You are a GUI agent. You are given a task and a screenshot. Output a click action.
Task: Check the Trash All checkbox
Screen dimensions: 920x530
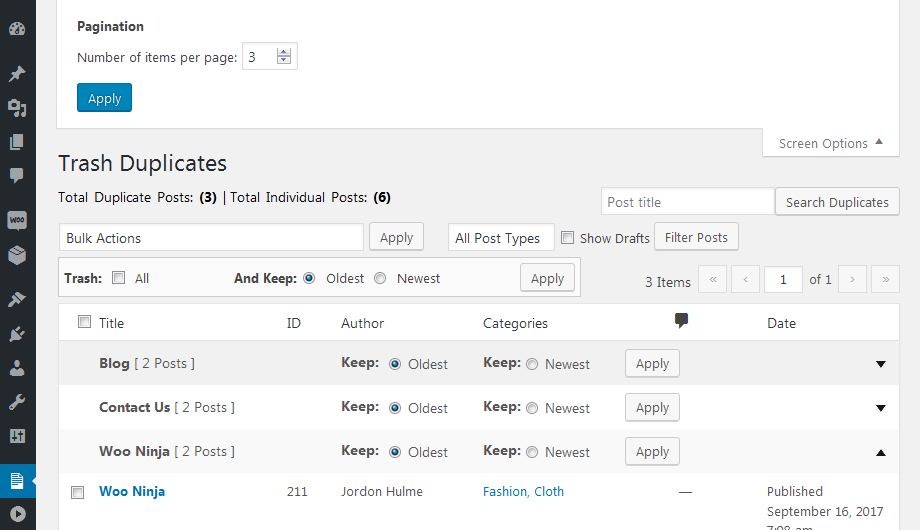tap(119, 278)
